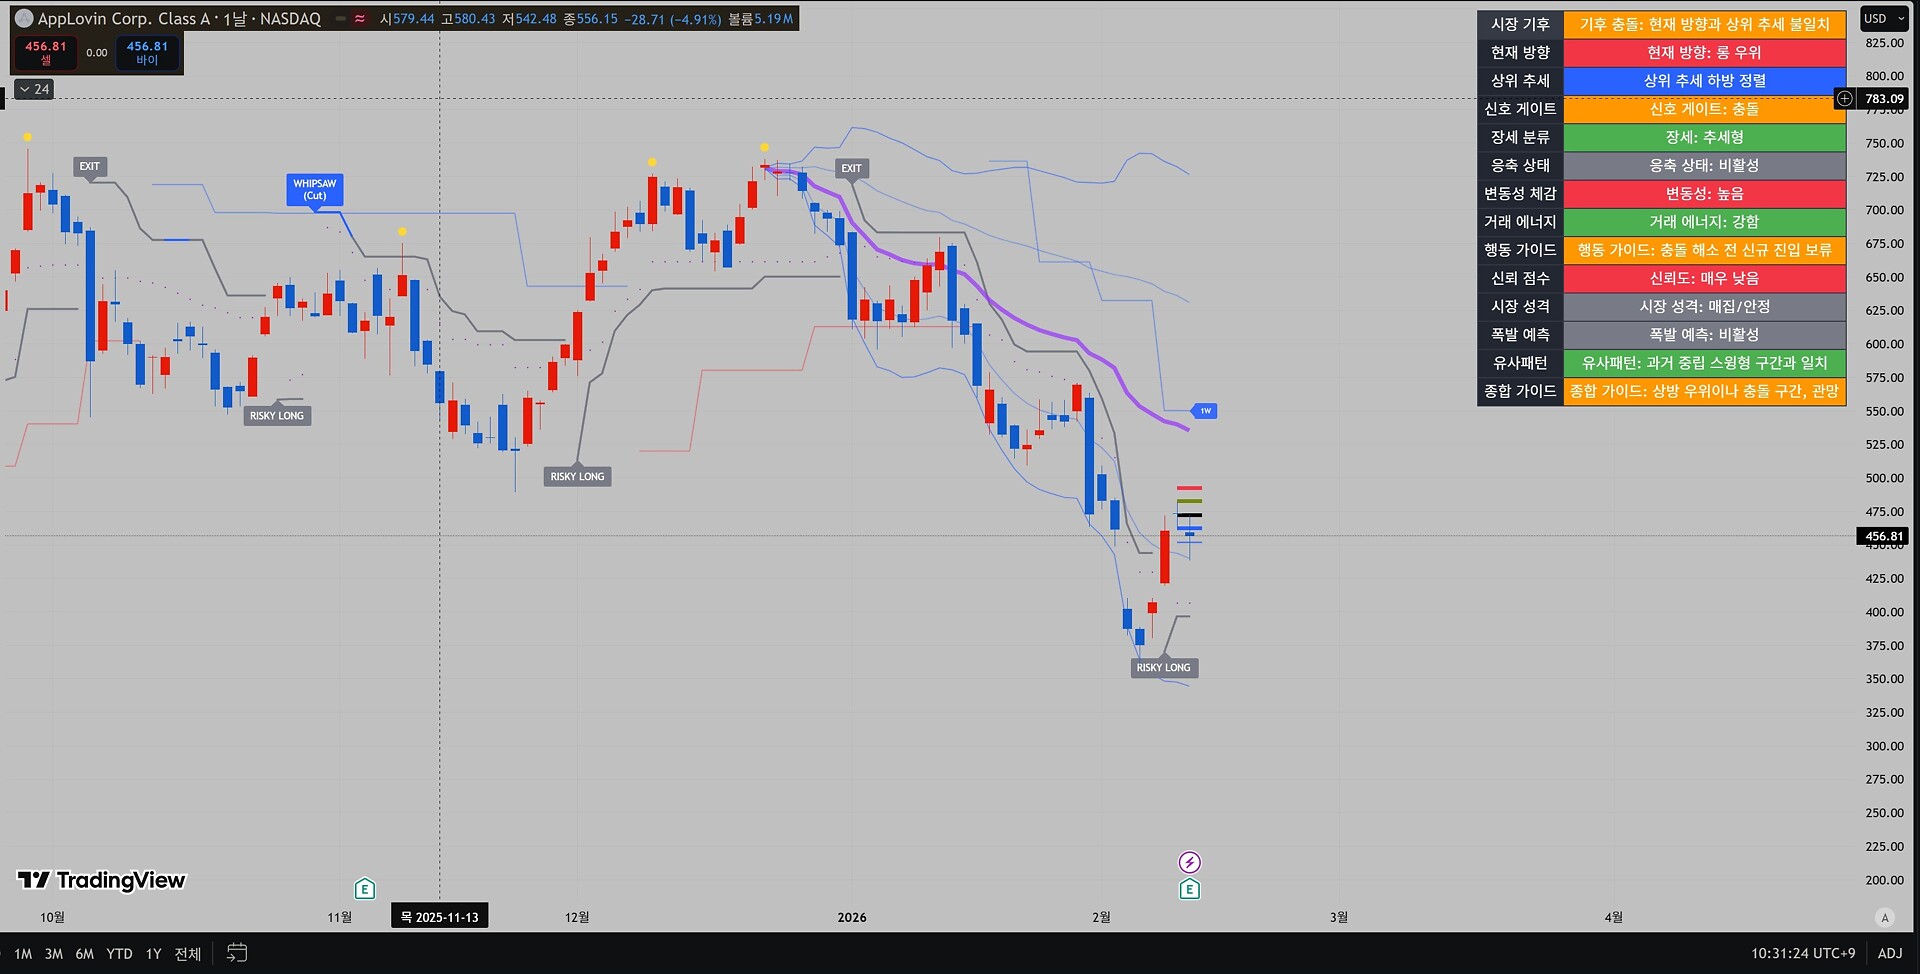Click the 상위 추세 하방 정렬 cell
This screenshot has height=974, width=1920.
click(1704, 80)
